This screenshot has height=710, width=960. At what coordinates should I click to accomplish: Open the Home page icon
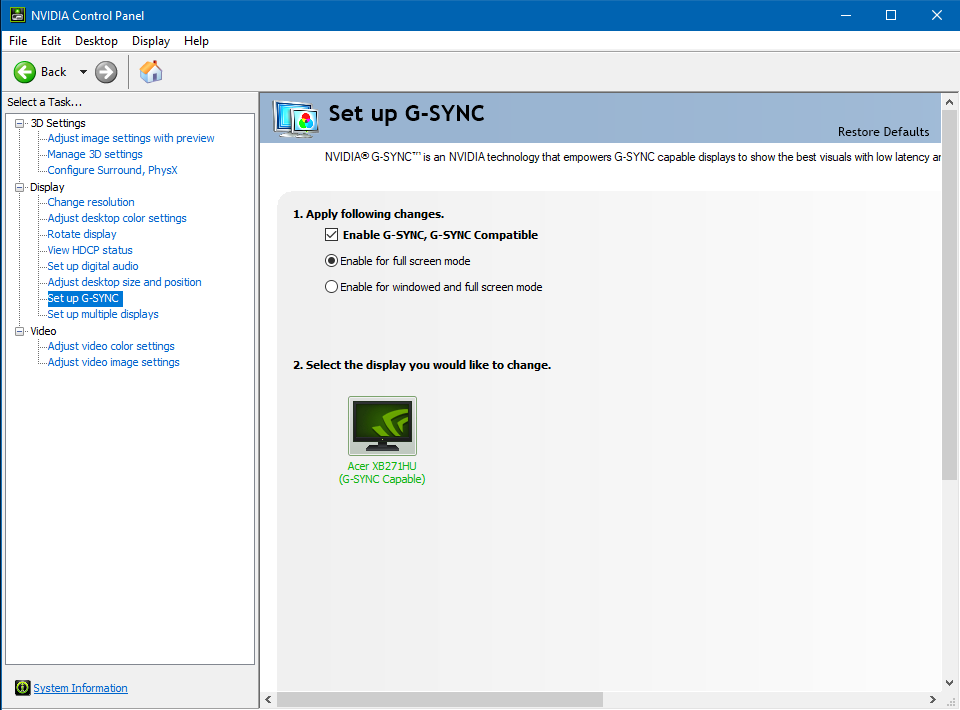(x=151, y=72)
